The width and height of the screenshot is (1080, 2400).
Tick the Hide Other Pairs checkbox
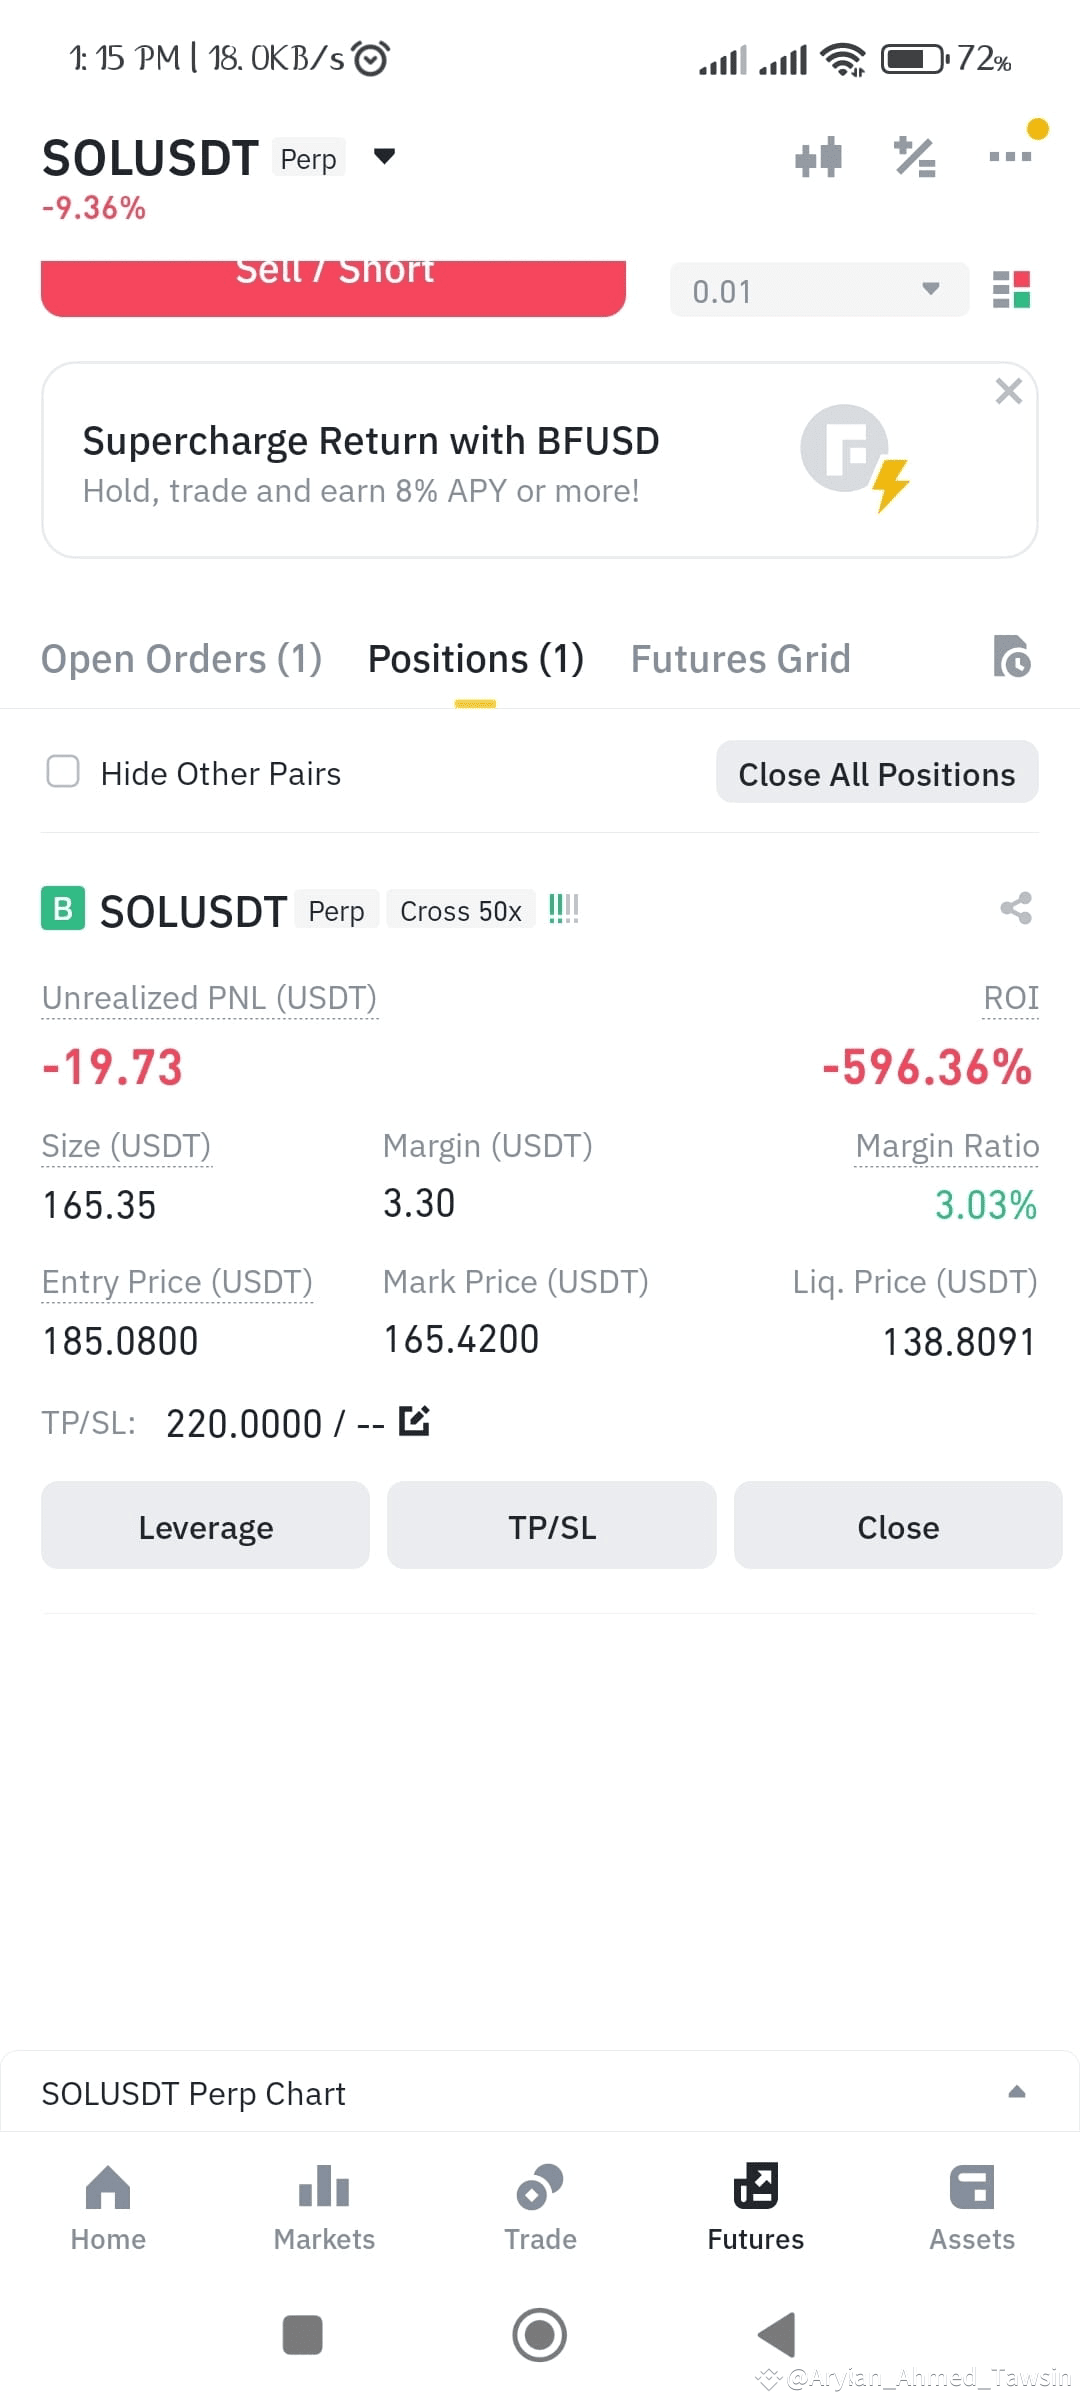click(x=63, y=772)
